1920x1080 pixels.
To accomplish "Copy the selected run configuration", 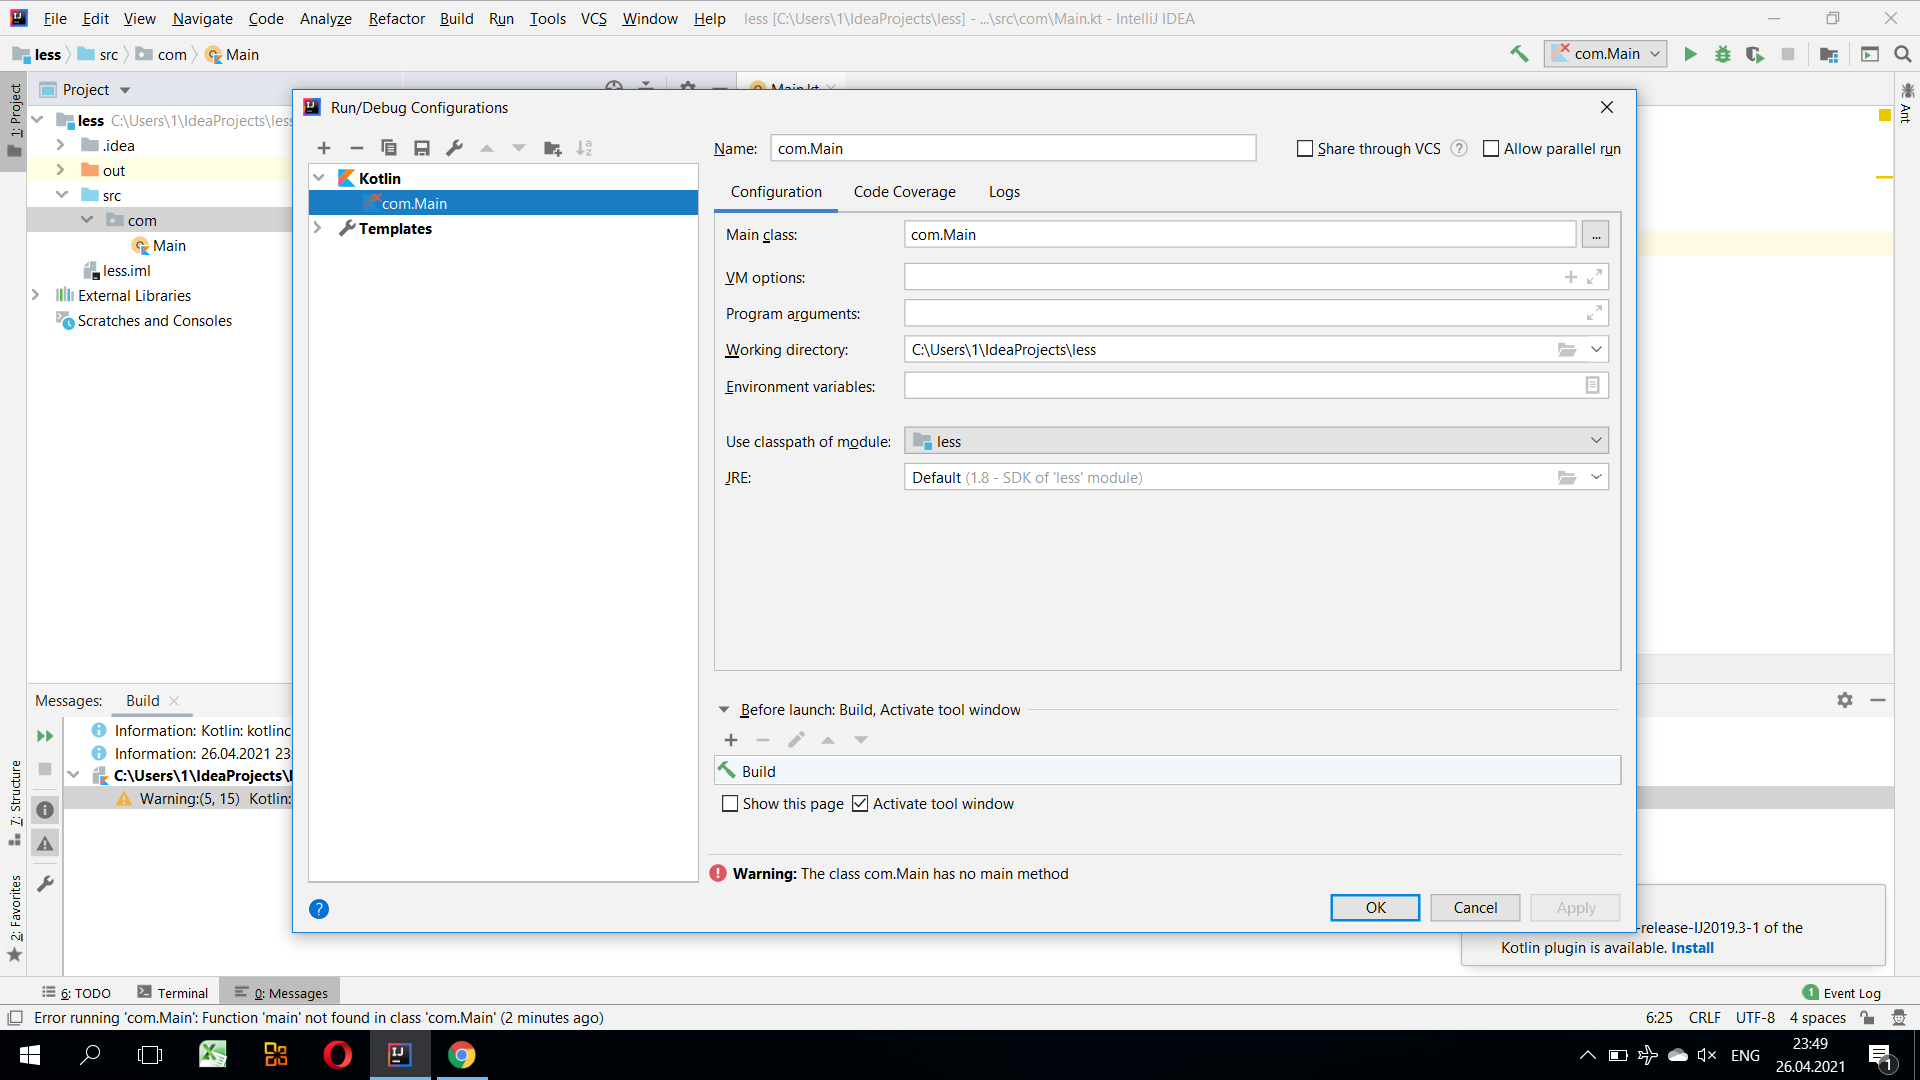I will click(x=389, y=148).
